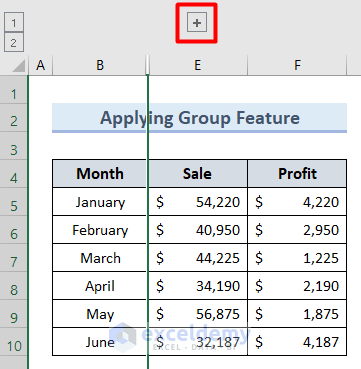The width and height of the screenshot is (361, 369).
Task: Expand the grouped columns with plus button
Action: 197,23
